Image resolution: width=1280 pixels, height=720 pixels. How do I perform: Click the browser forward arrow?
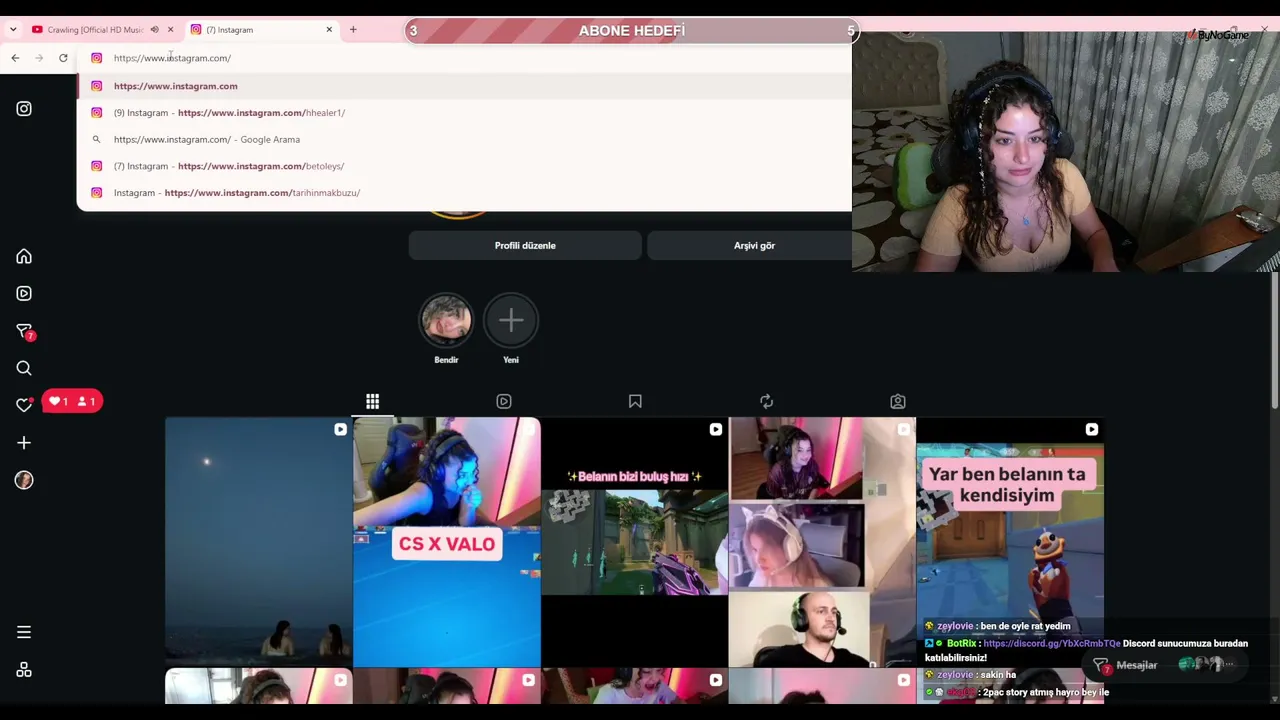pyautogui.click(x=39, y=58)
